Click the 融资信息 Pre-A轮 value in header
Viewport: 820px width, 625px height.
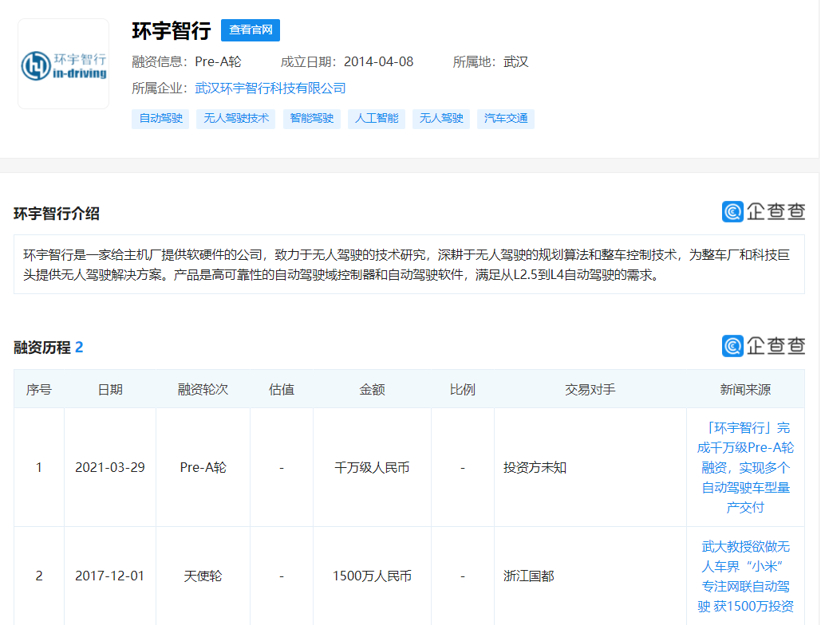point(218,62)
